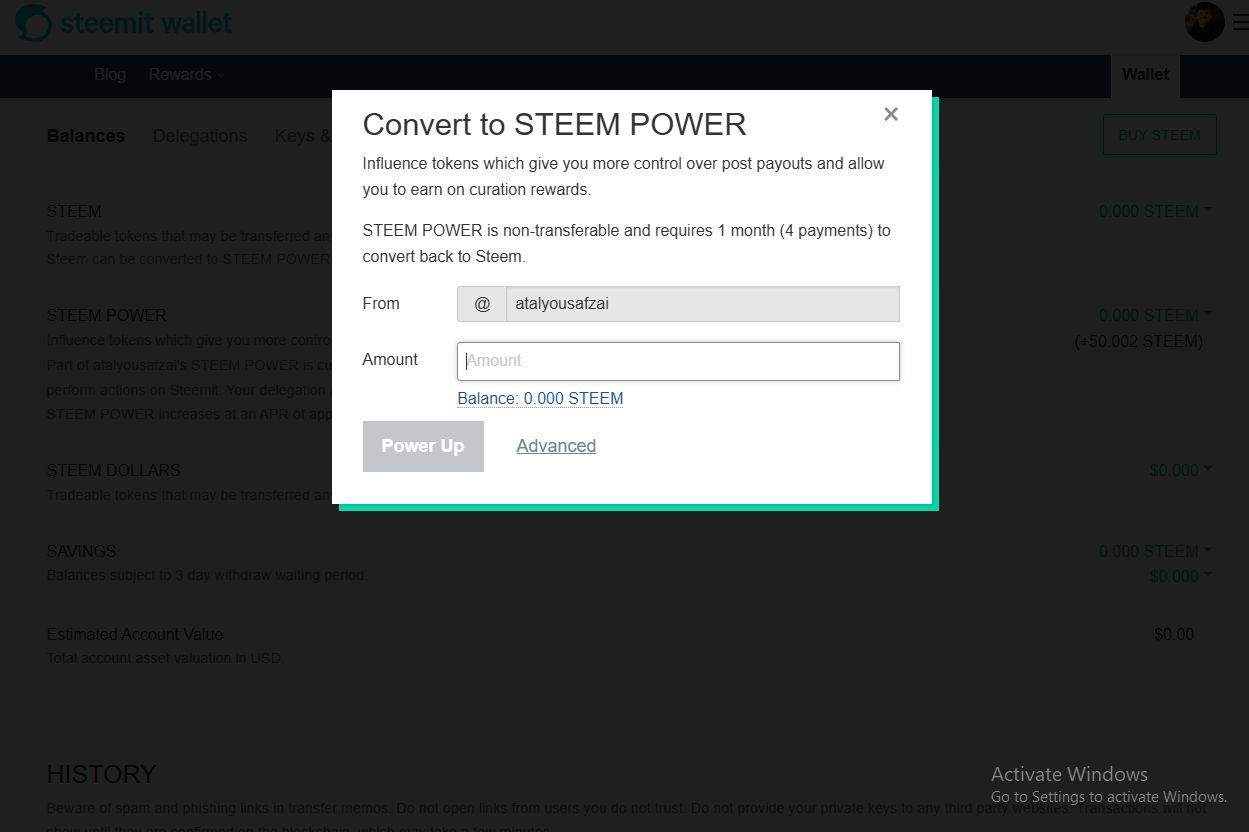The image size is (1249, 832).
Task: Open the Blog menu
Action: (110, 74)
